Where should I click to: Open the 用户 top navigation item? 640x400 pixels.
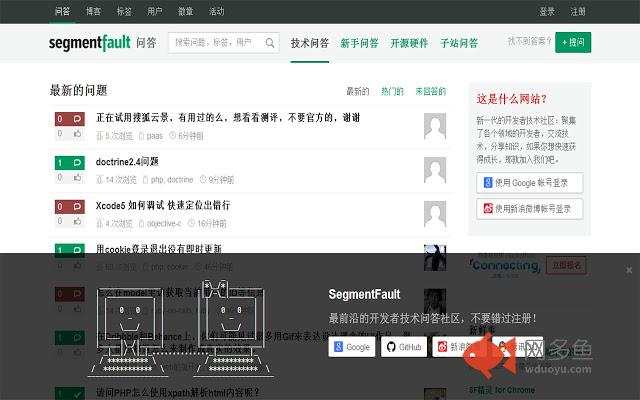click(x=155, y=11)
